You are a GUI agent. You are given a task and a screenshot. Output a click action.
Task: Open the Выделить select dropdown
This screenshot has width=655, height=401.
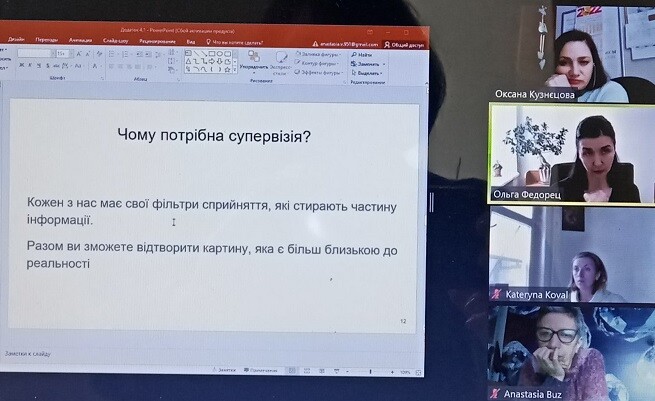pos(367,73)
